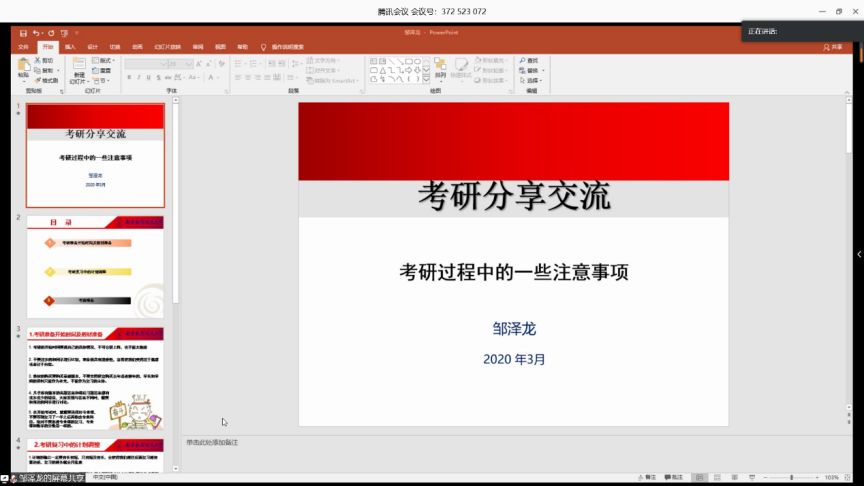This screenshot has width=864, height=486.
Task: Switch to slide sorter view icon
Action: tap(716, 478)
